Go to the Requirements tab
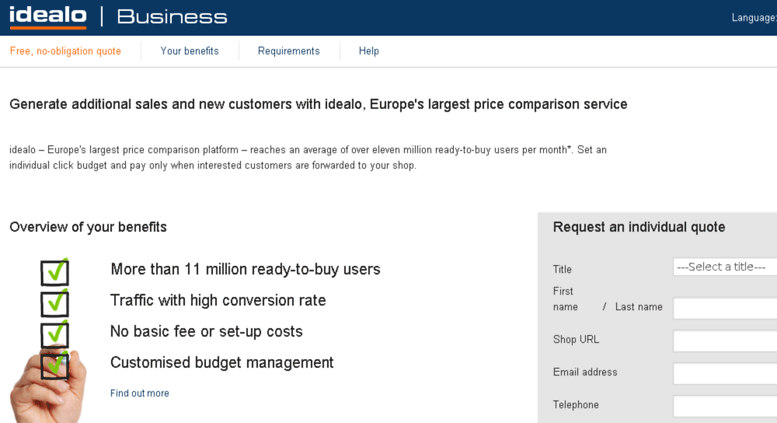 (288, 51)
